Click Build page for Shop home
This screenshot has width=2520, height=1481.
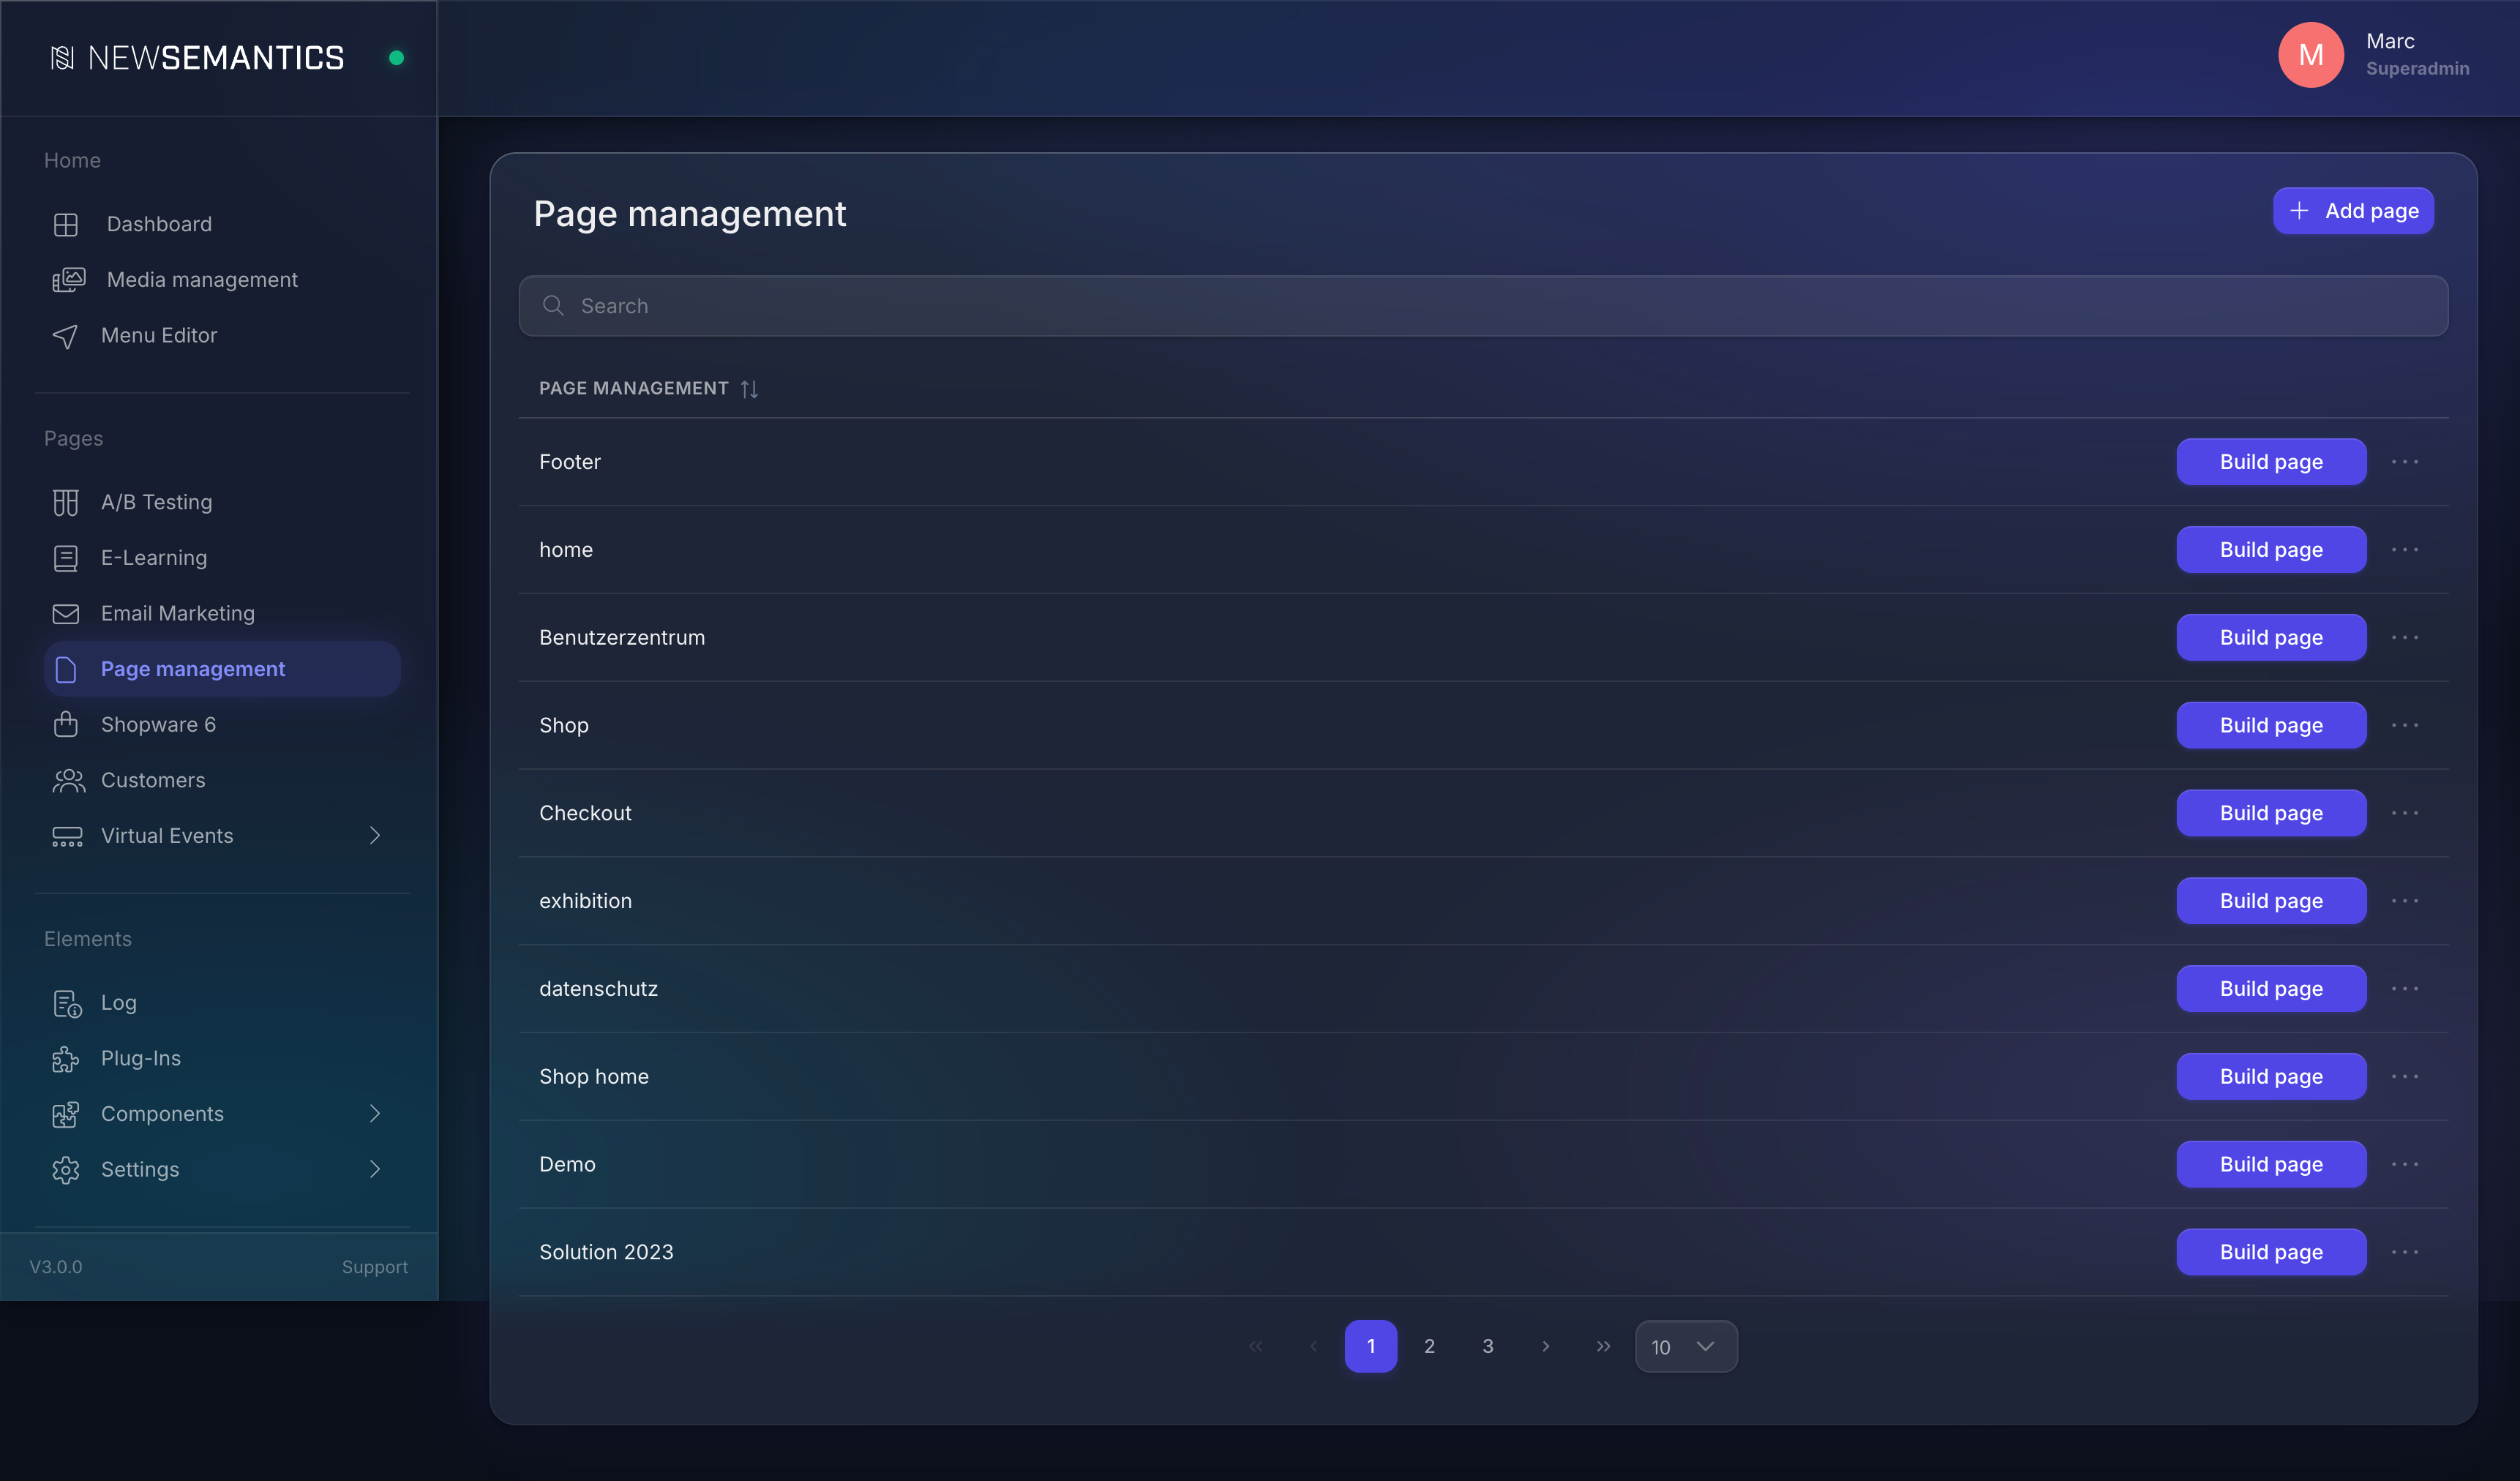pyautogui.click(x=2271, y=1077)
